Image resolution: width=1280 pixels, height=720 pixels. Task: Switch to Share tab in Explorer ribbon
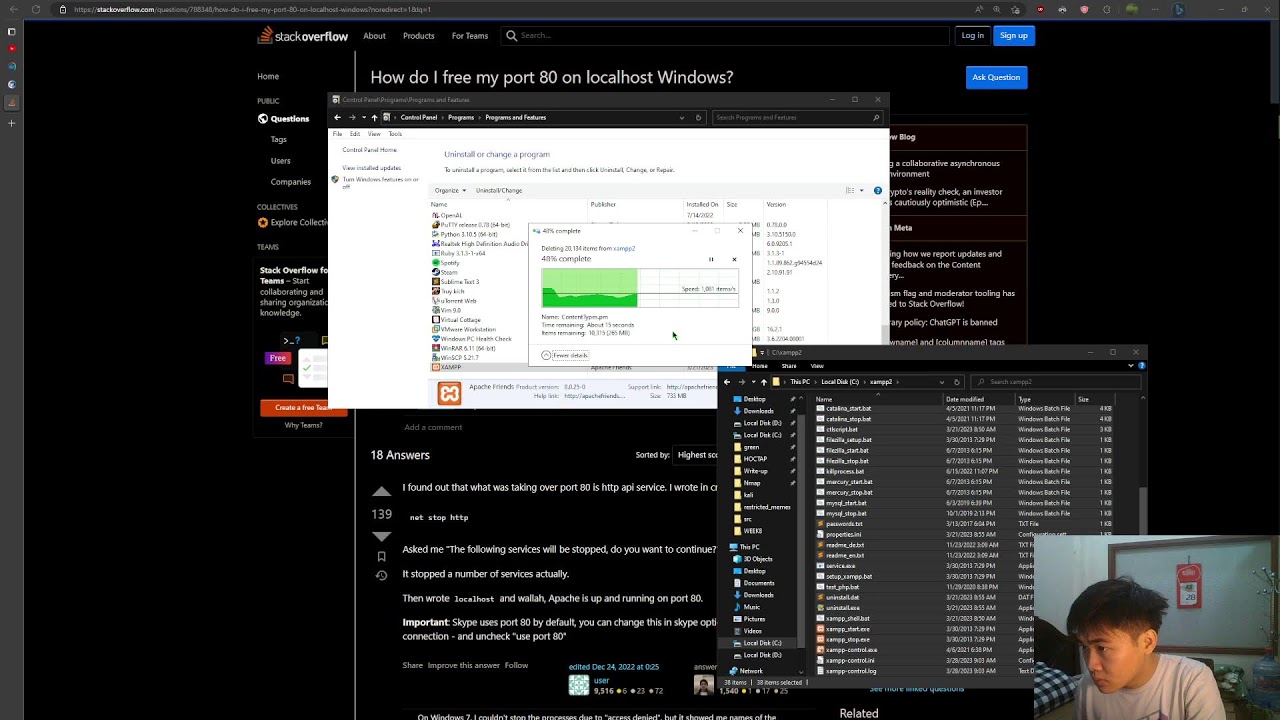[789, 366]
